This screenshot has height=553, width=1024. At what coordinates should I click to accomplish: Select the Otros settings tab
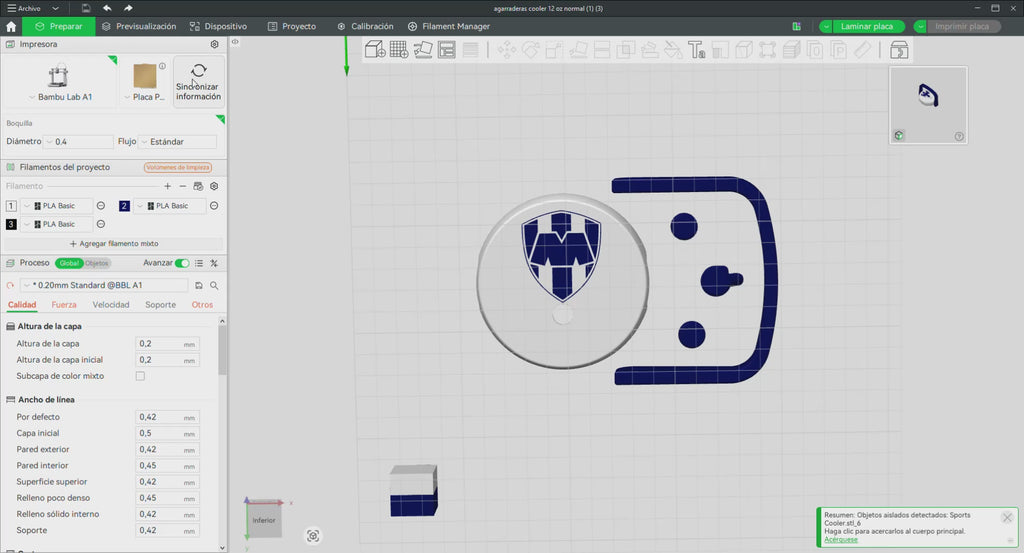(x=202, y=305)
